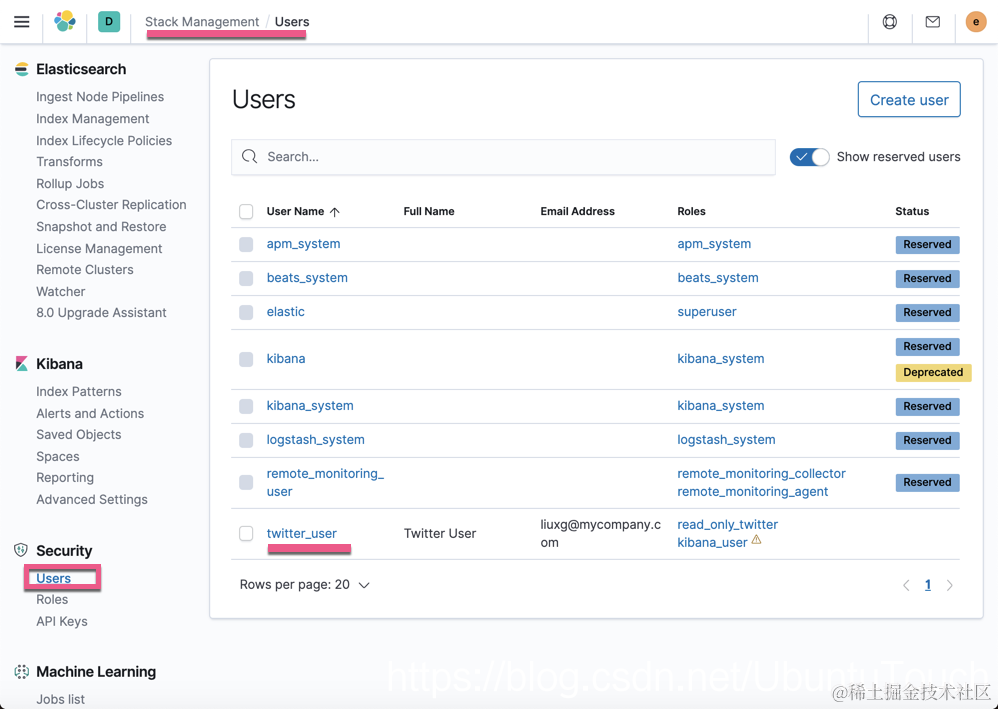
Task: Open the Roles page under Security
Action: pos(52,600)
